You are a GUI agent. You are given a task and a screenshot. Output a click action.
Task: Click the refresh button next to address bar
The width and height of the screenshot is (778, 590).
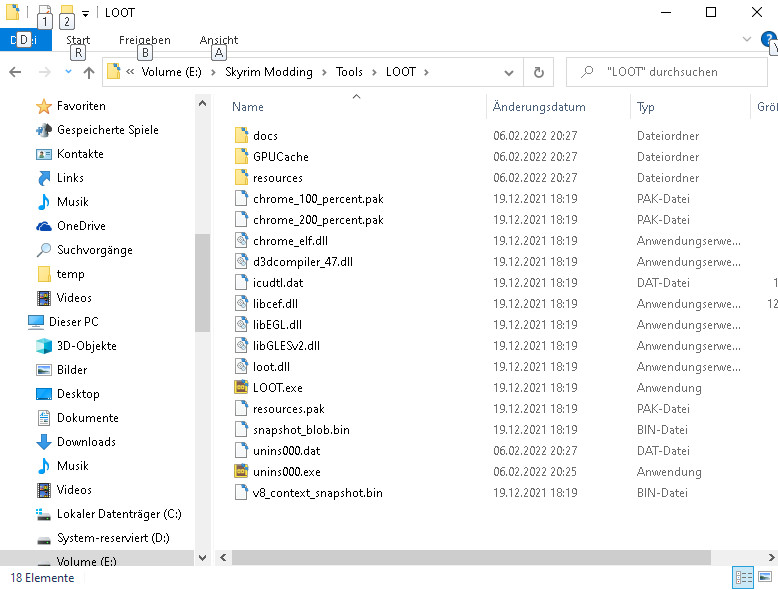pos(539,72)
